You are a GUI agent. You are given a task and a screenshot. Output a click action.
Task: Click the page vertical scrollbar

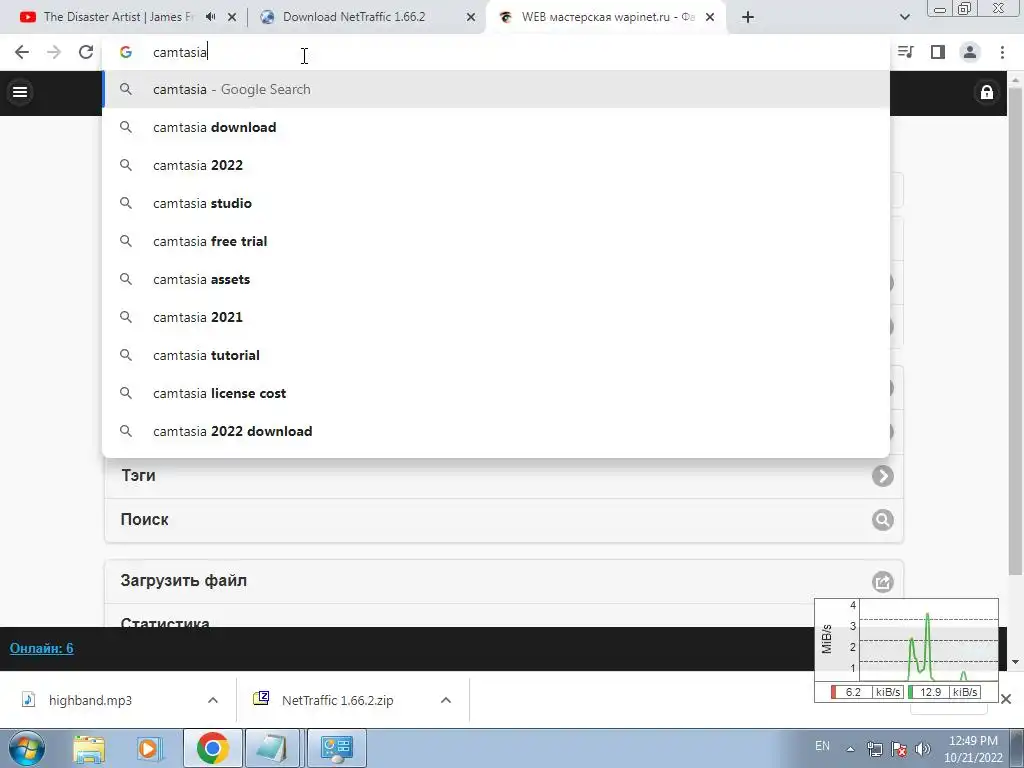[x=1015, y=330]
